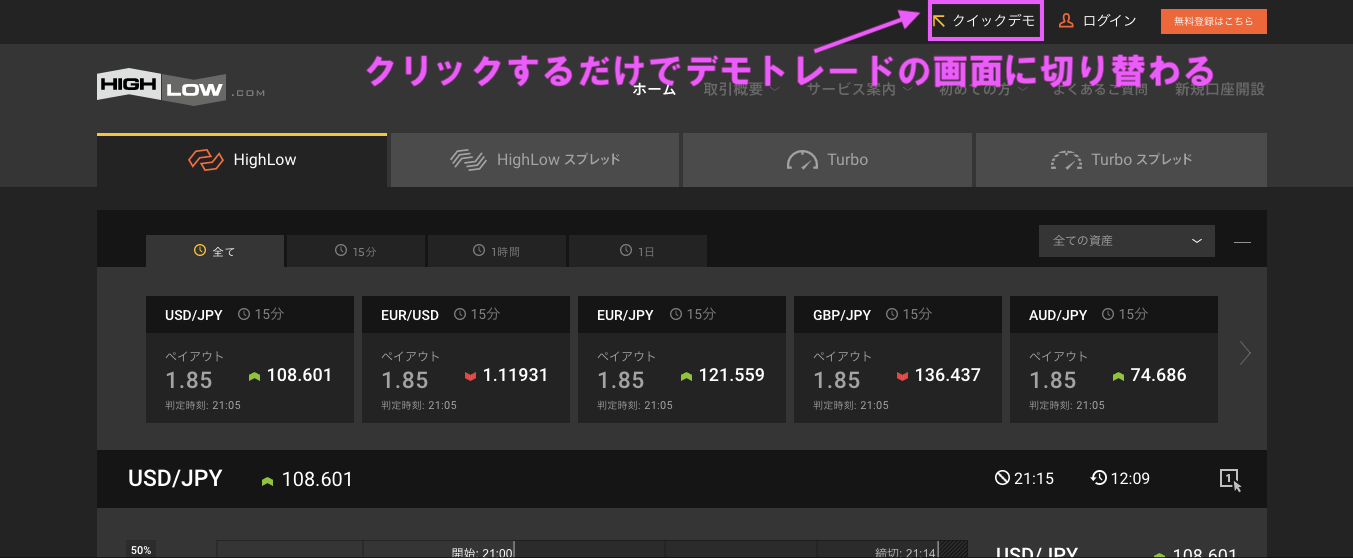Viewport: 1353px width, 558px height.
Task: Click the 1.11931 rate in EUR/USD card
Action: point(515,376)
